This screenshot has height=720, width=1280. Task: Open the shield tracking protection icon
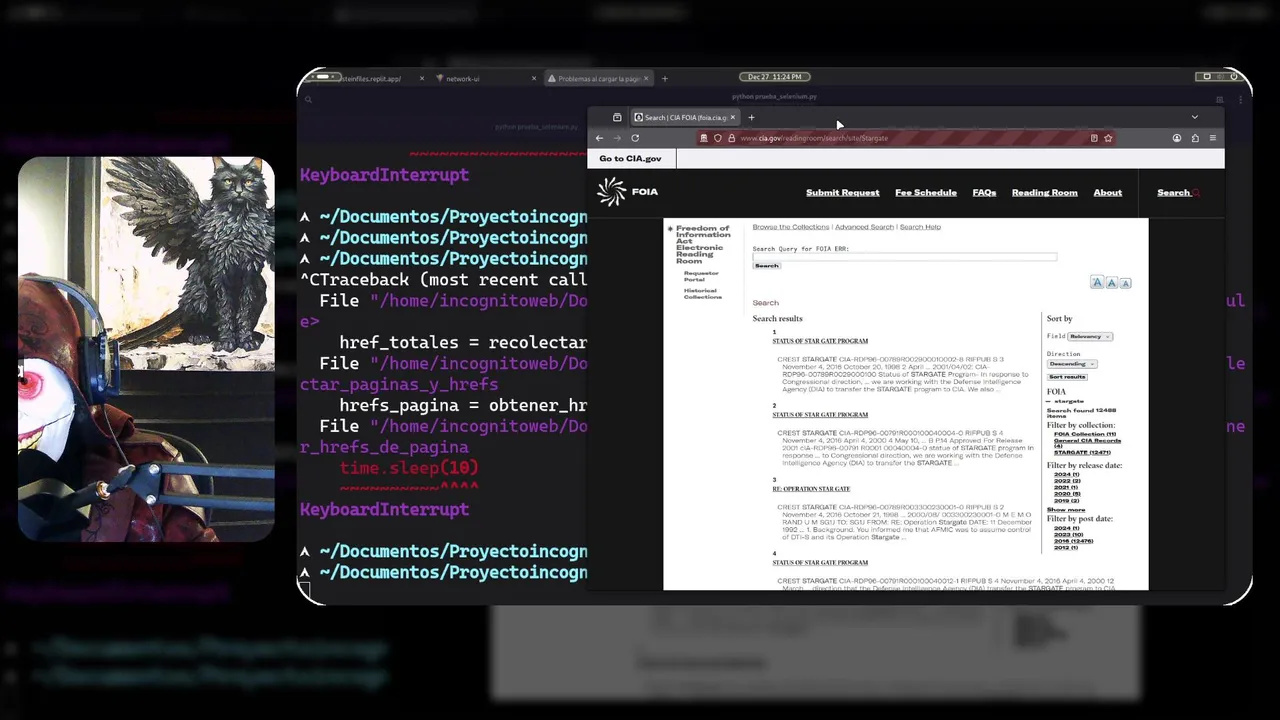pos(717,138)
